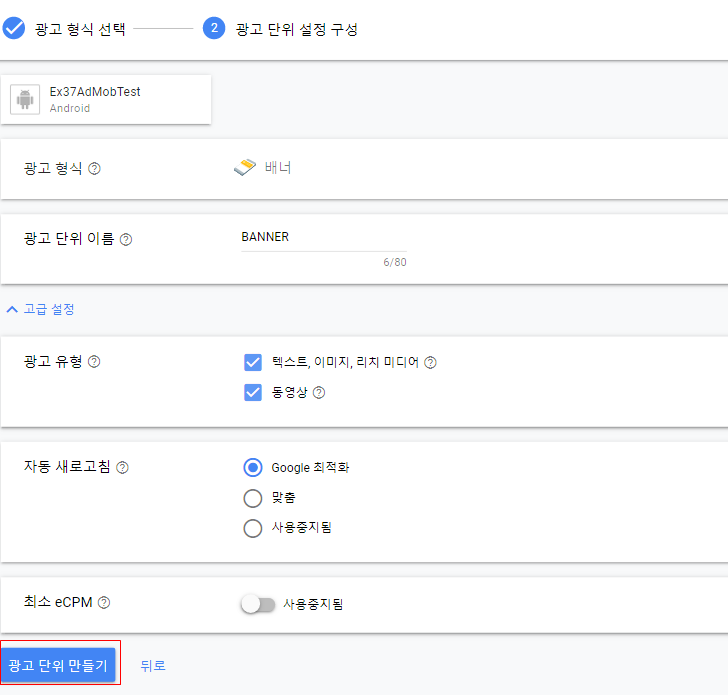Viewport: 728px width, 695px height.
Task: Select 사용중지됨 auto refresh option
Action: click(253, 528)
